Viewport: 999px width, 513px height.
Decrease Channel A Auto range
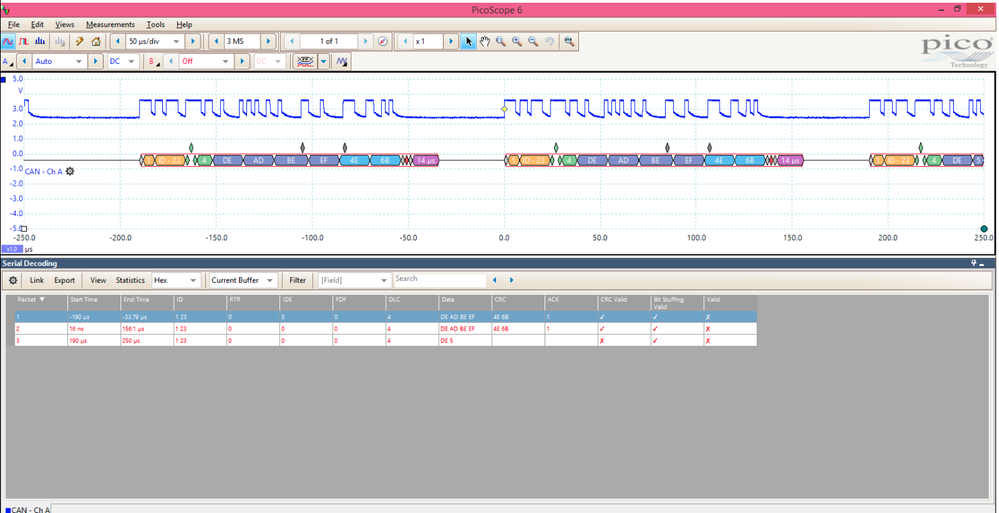pos(24,62)
